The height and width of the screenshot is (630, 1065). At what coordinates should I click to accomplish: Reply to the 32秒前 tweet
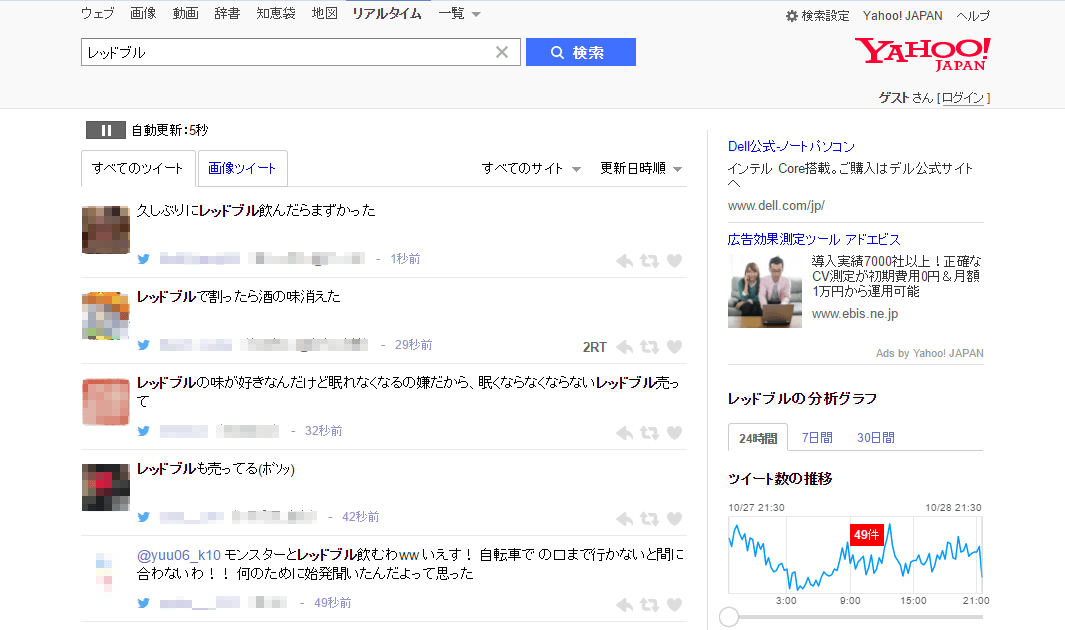coord(625,432)
